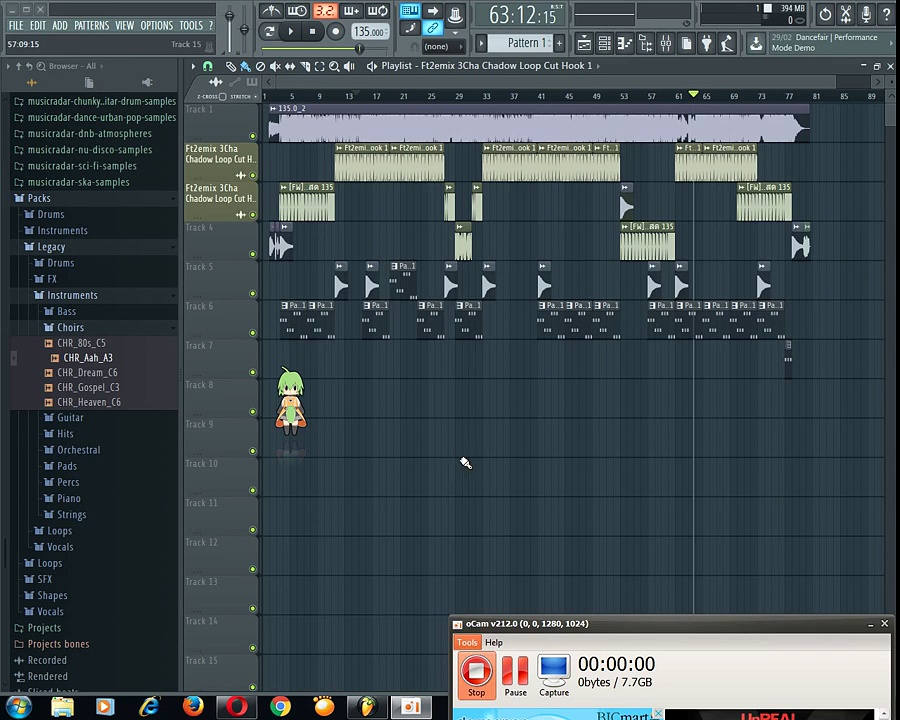This screenshot has width=900, height=720.
Task: Select the Zoom magnifier tool
Action: (x=334, y=67)
